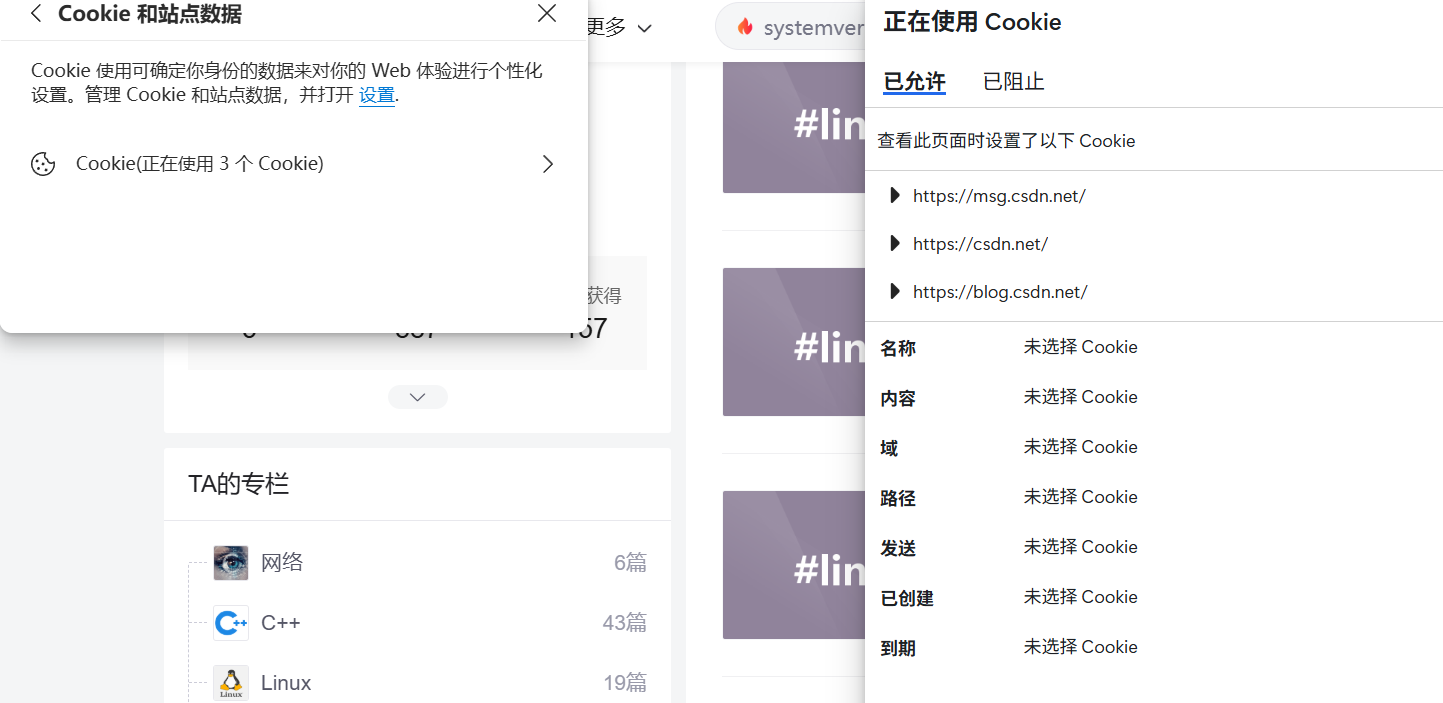Click the 内容 field value
This screenshot has height=703, width=1443.
click(x=1080, y=397)
